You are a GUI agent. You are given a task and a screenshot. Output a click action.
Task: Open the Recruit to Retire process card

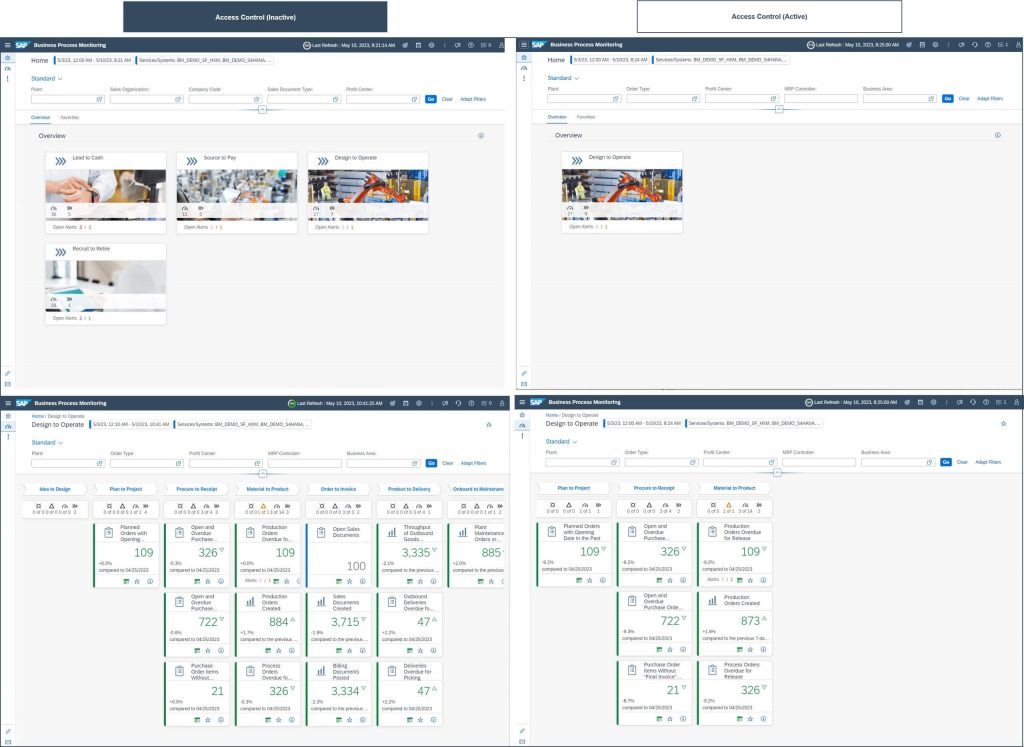tap(106, 284)
